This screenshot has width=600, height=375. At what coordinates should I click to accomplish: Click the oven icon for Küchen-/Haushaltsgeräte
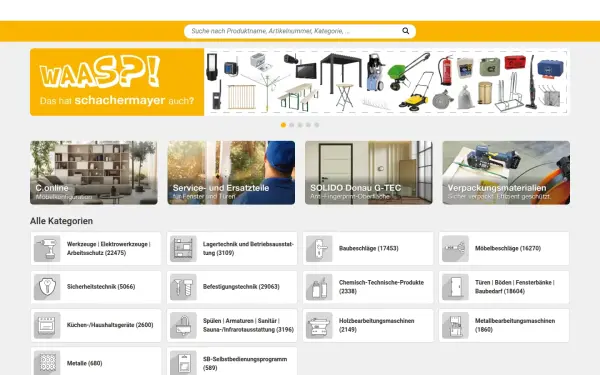point(47,325)
